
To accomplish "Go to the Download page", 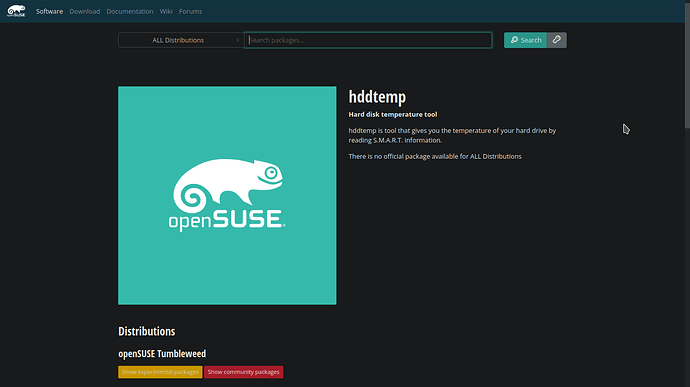I will pyautogui.click(x=84, y=11).
